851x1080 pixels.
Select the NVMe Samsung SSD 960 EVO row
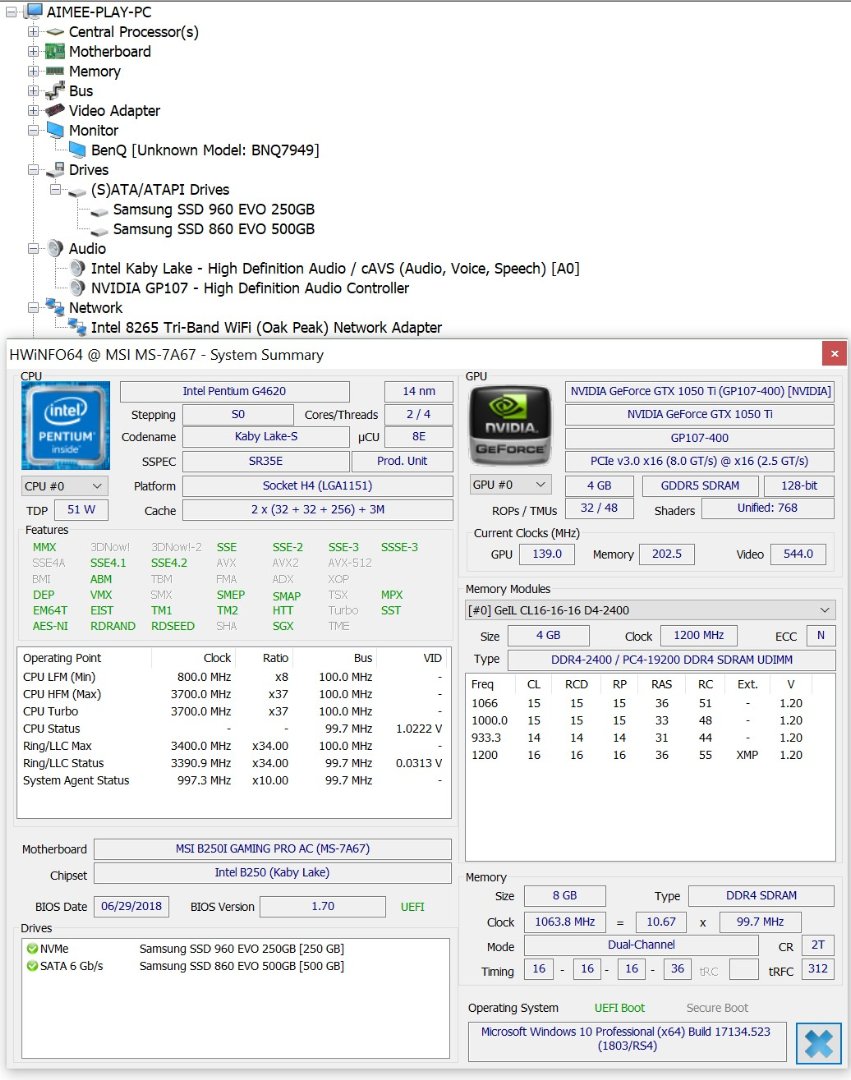[235, 948]
